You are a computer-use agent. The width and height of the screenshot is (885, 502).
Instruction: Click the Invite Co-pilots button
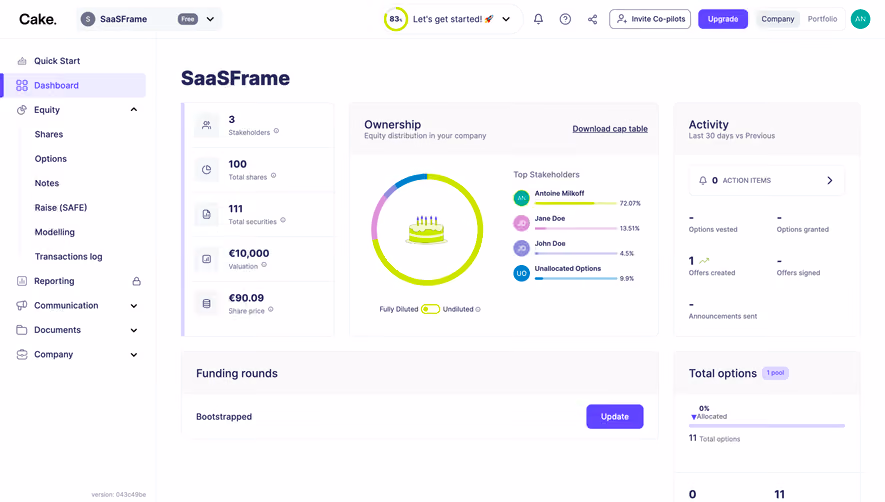pyautogui.click(x=650, y=19)
